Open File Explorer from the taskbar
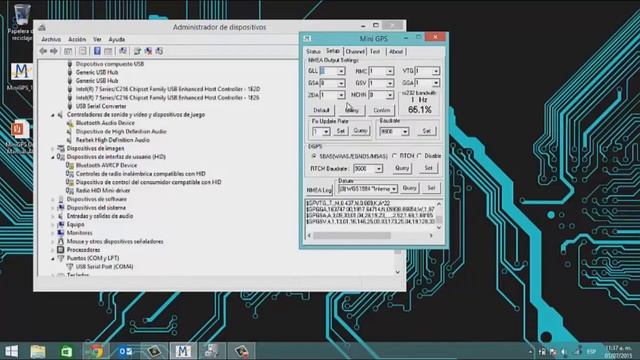 pos(38,351)
